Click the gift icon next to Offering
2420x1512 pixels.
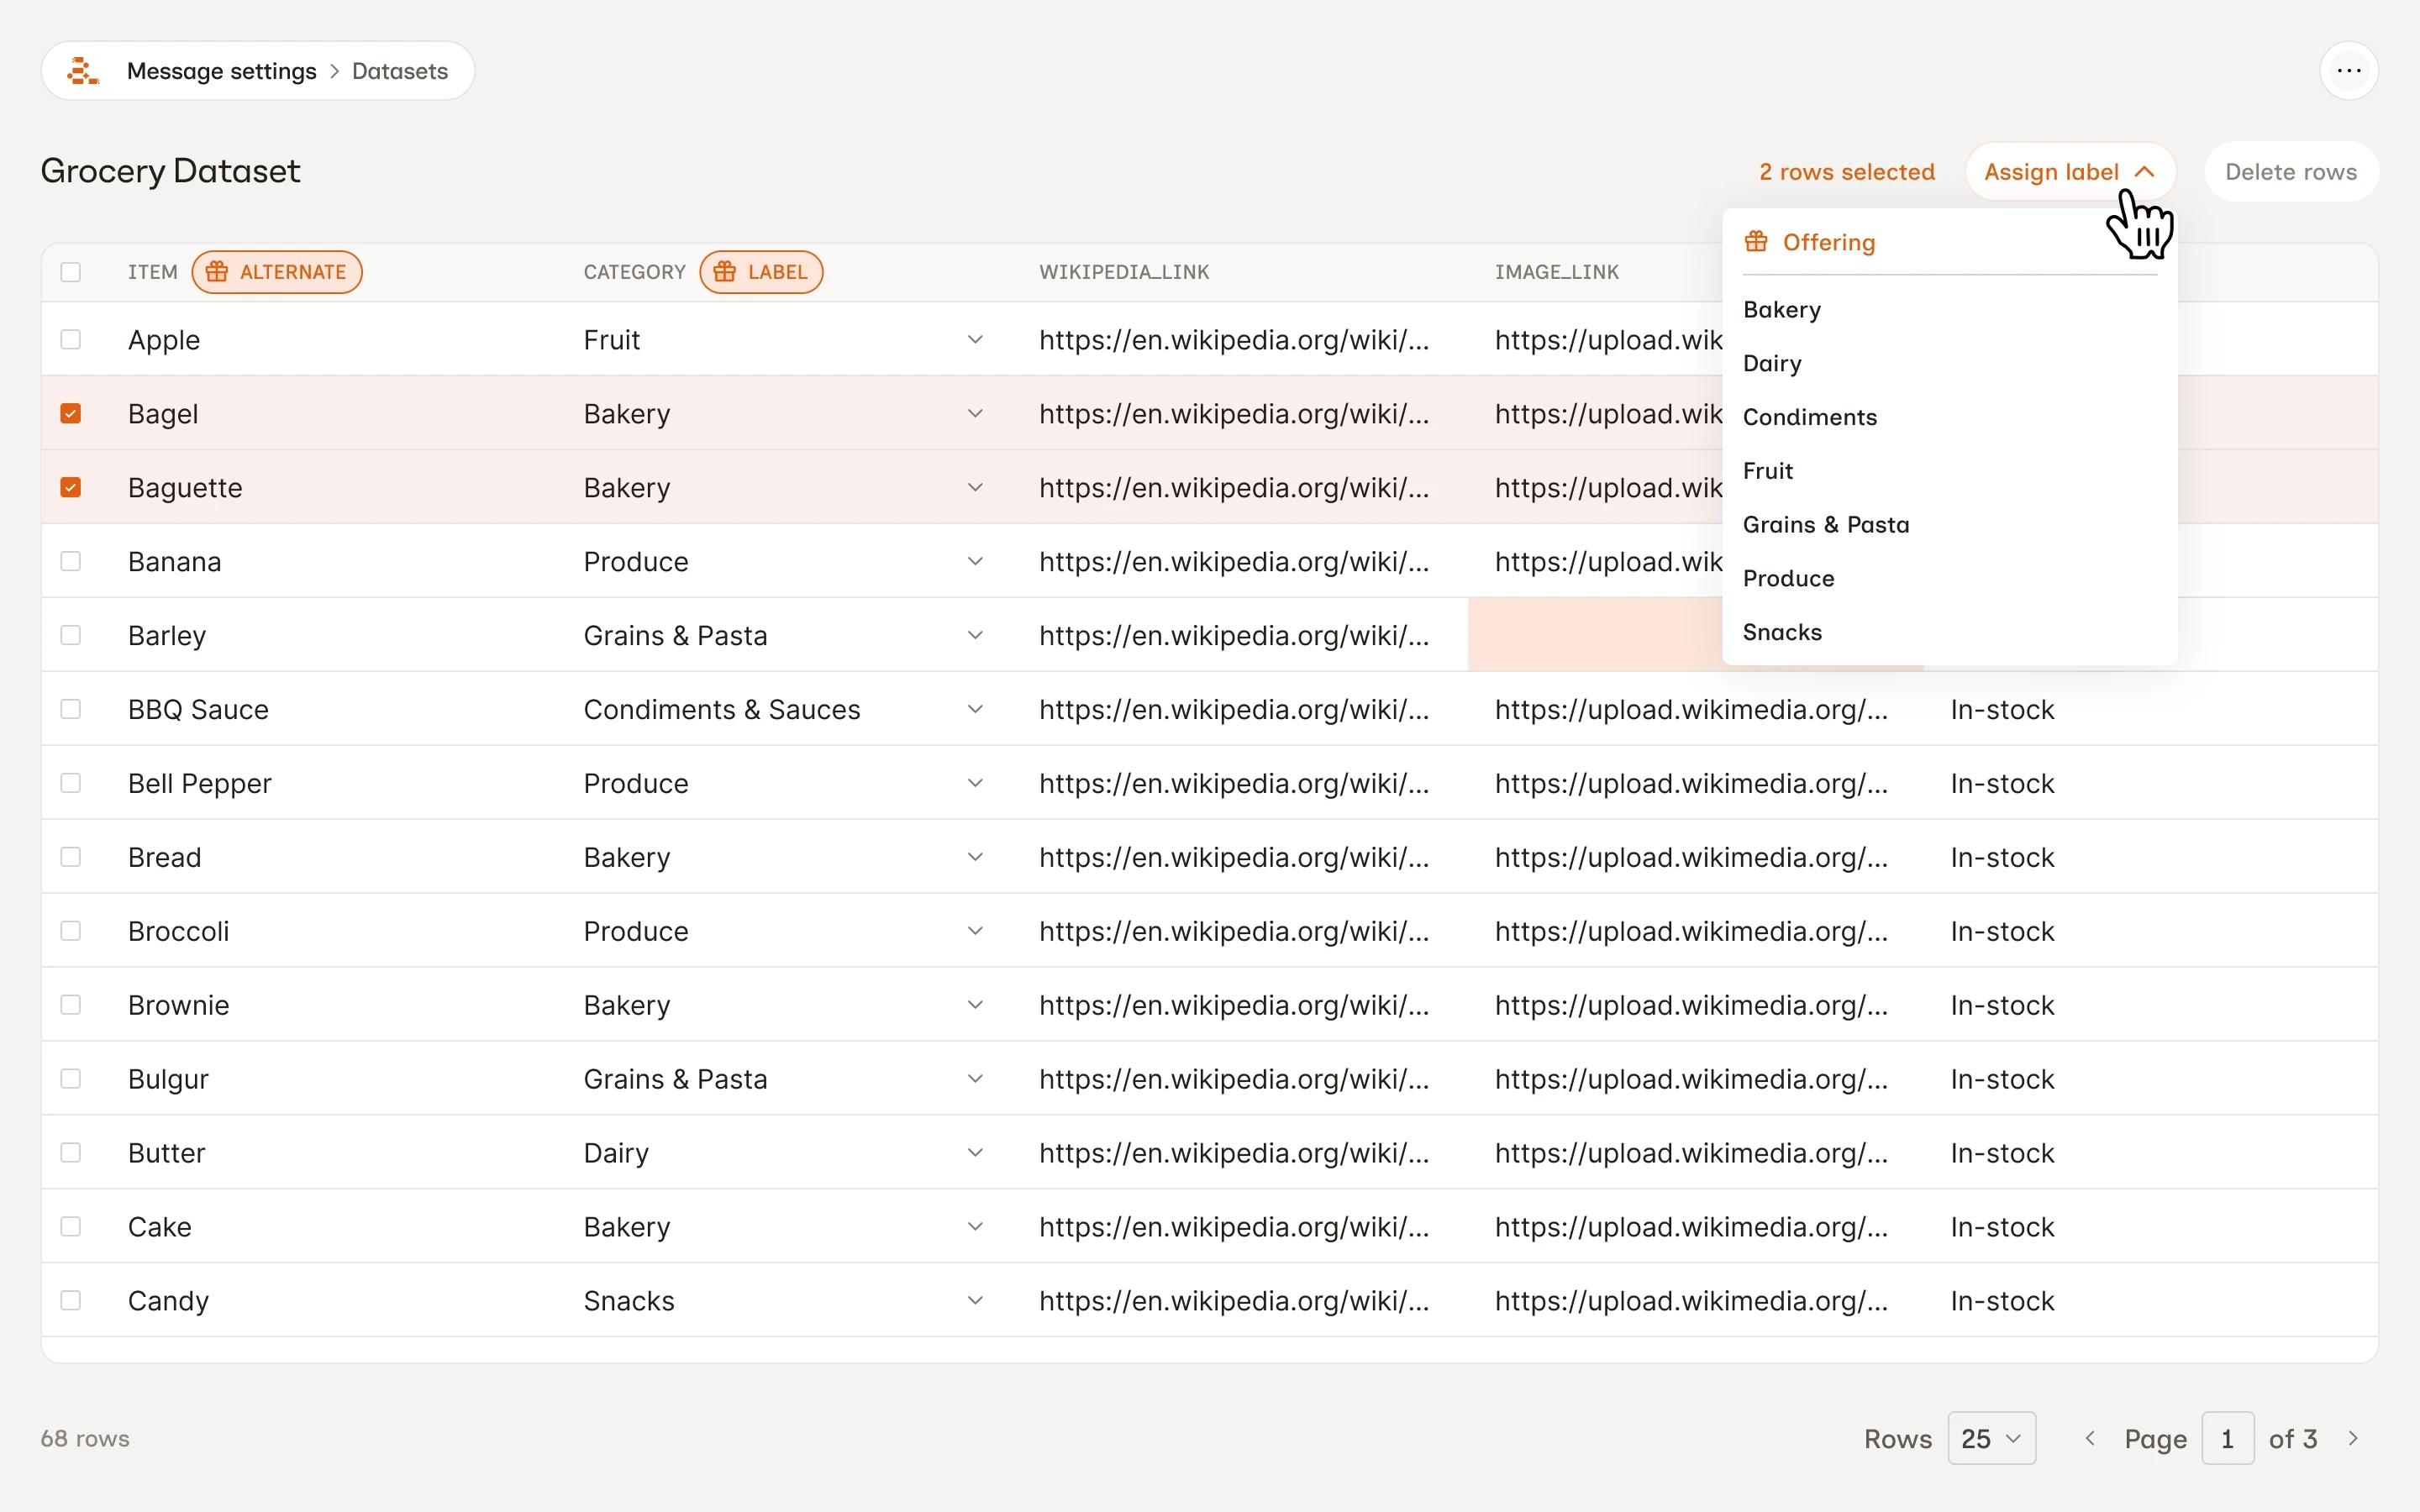(x=1756, y=242)
